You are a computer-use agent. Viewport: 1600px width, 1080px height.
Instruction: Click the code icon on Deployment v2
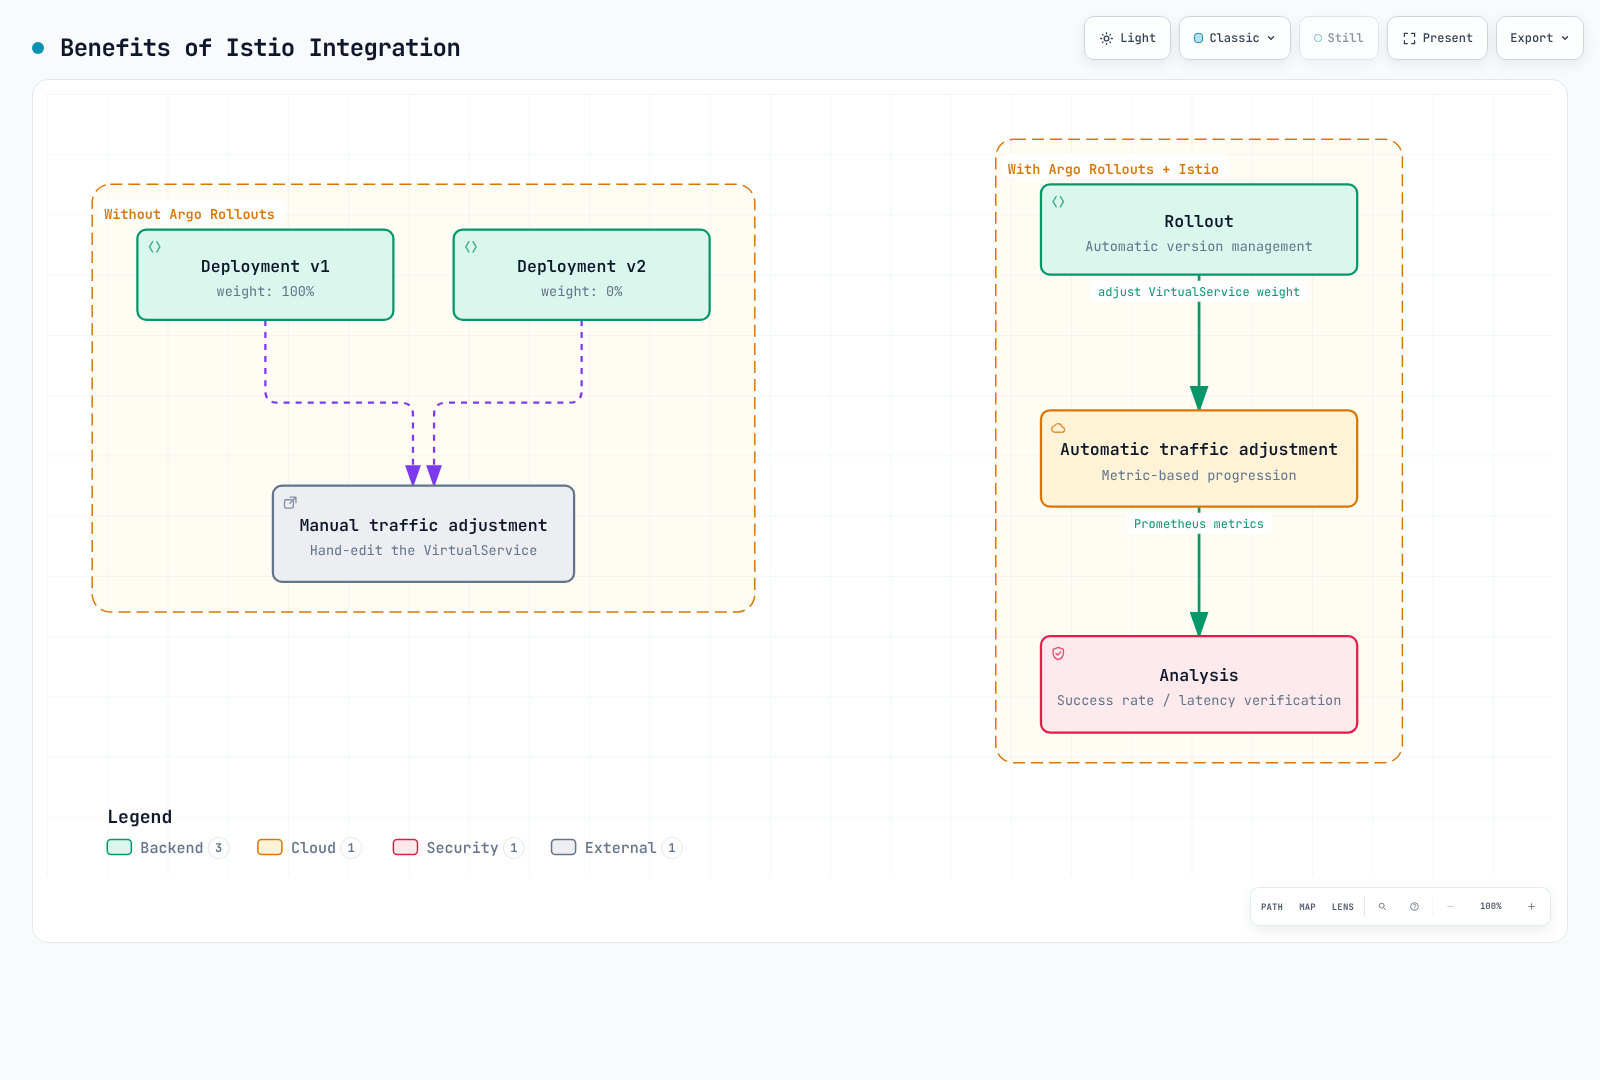[471, 247]
